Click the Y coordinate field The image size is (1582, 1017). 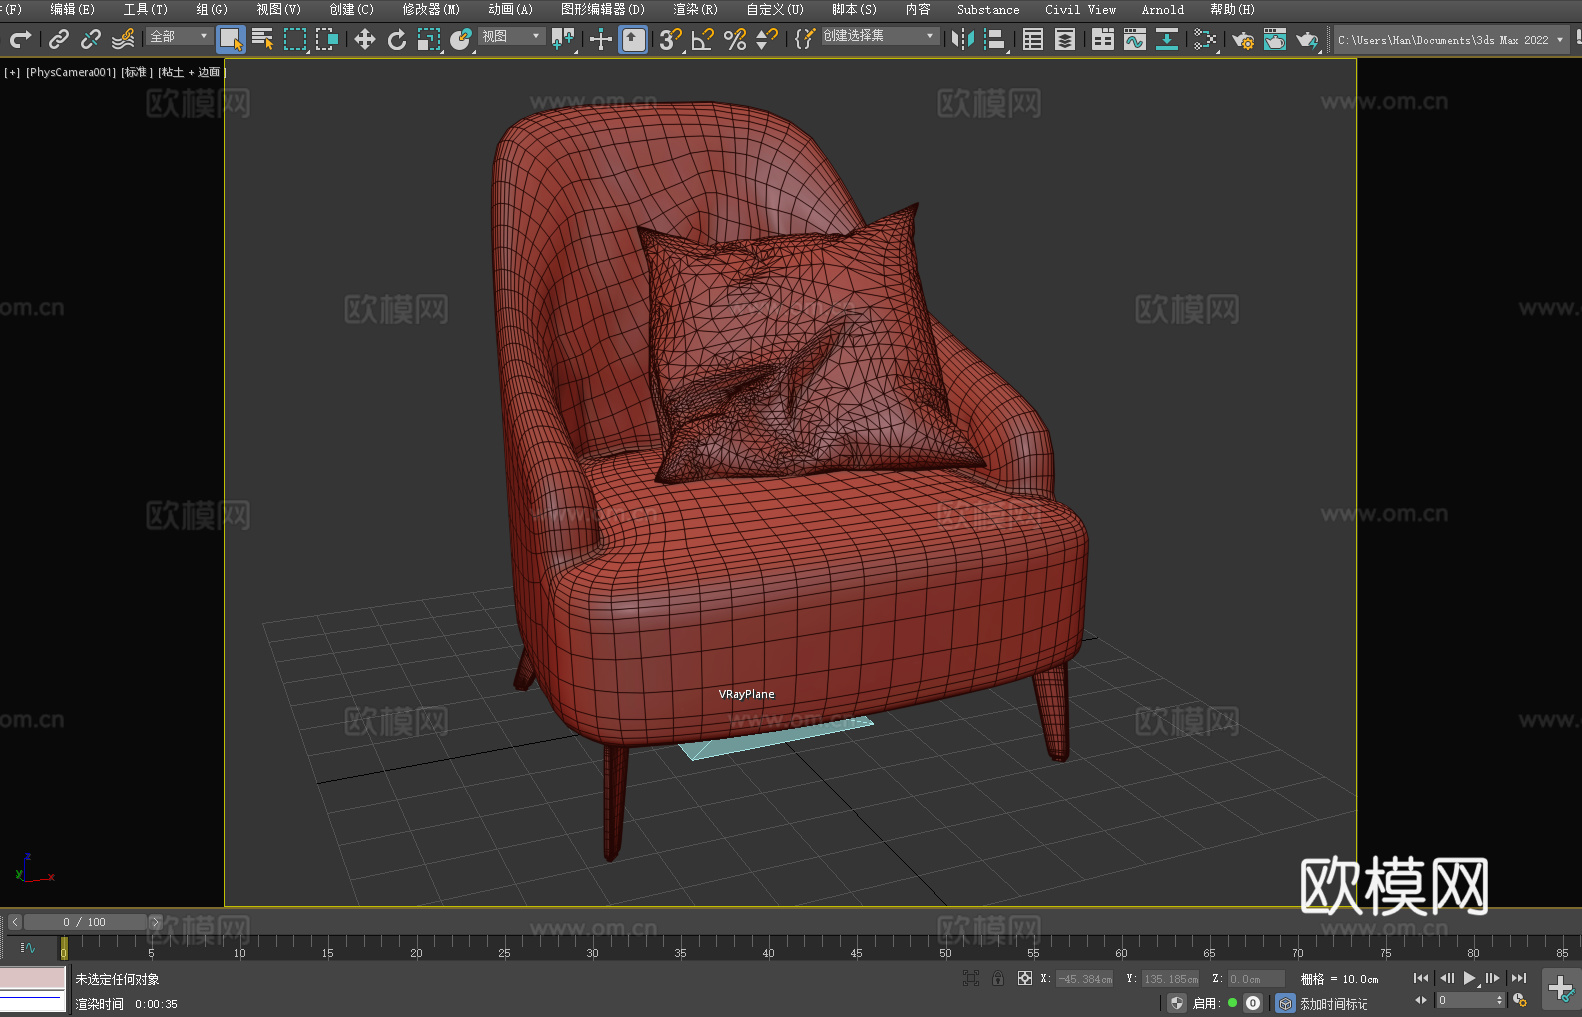[x=1171, y=979]
